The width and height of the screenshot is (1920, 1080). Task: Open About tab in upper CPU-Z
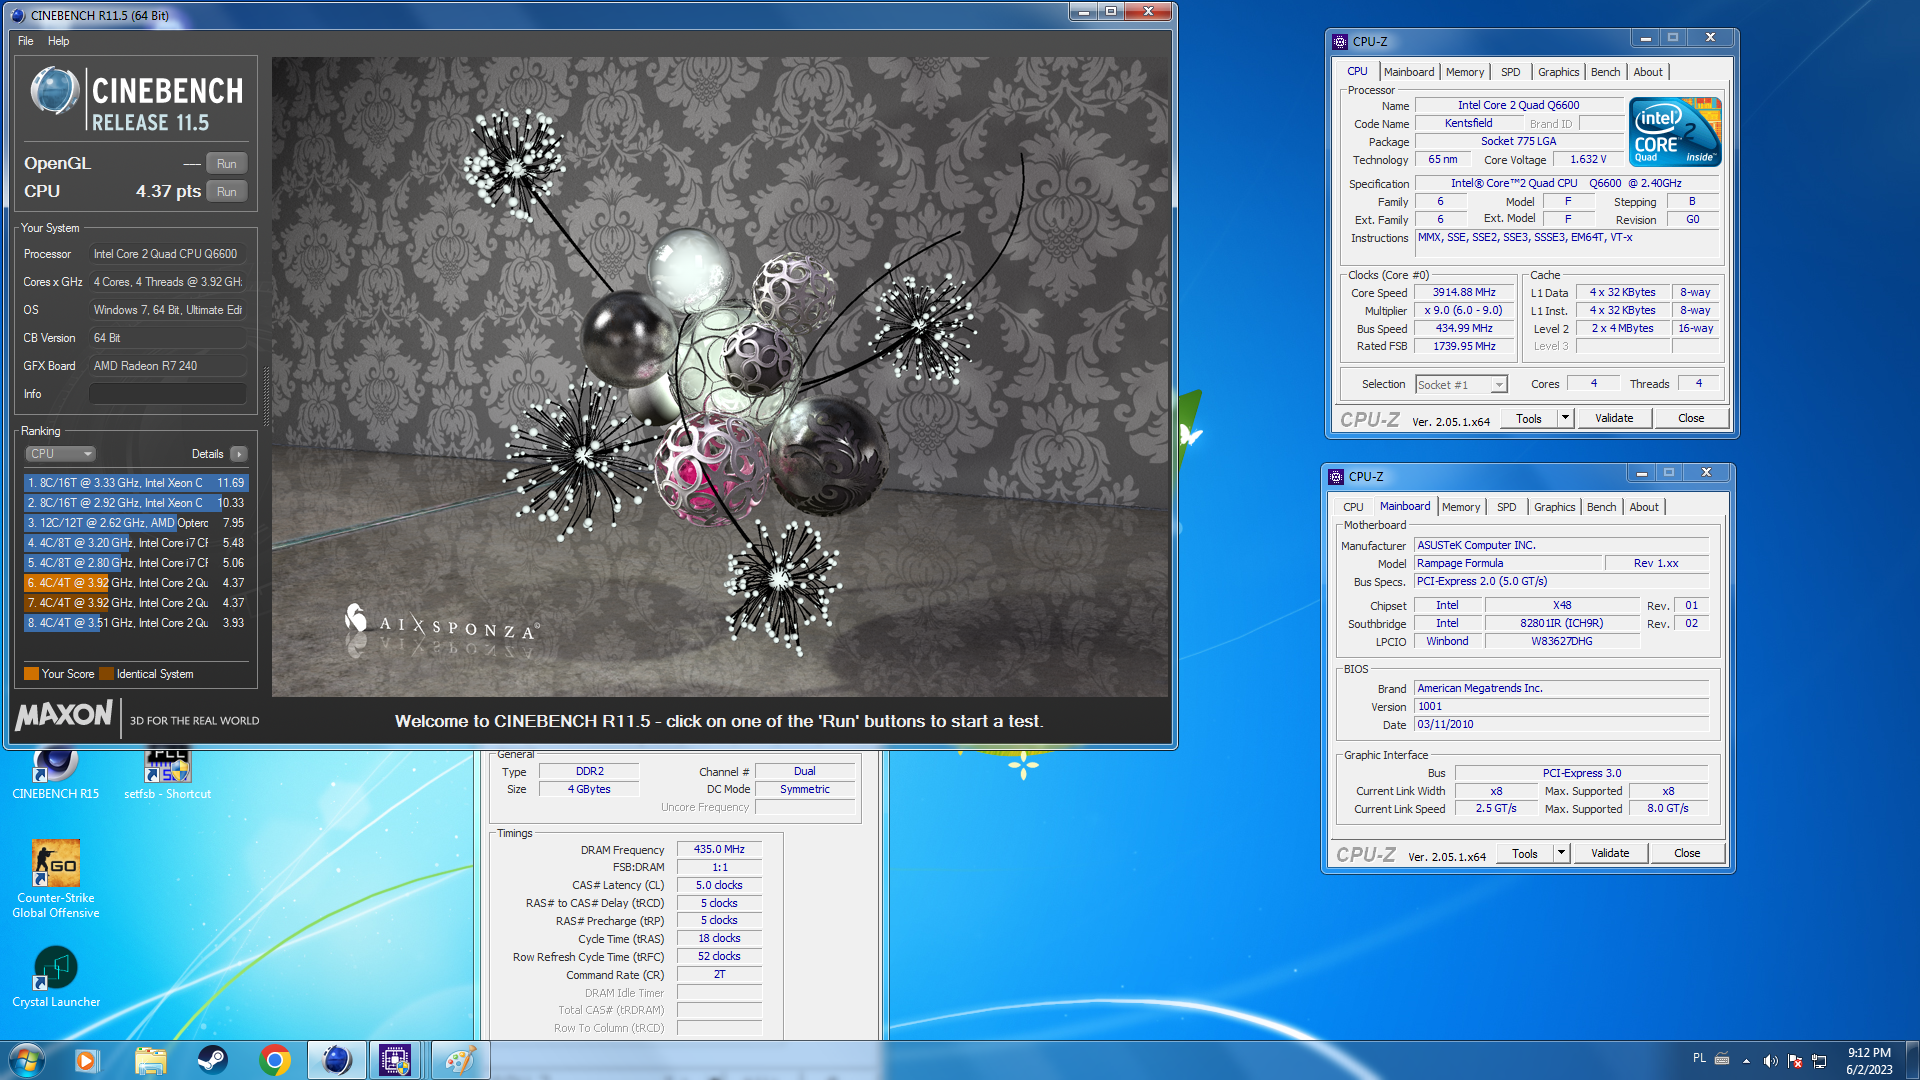pyautogui.click(x=1648, y=72)
